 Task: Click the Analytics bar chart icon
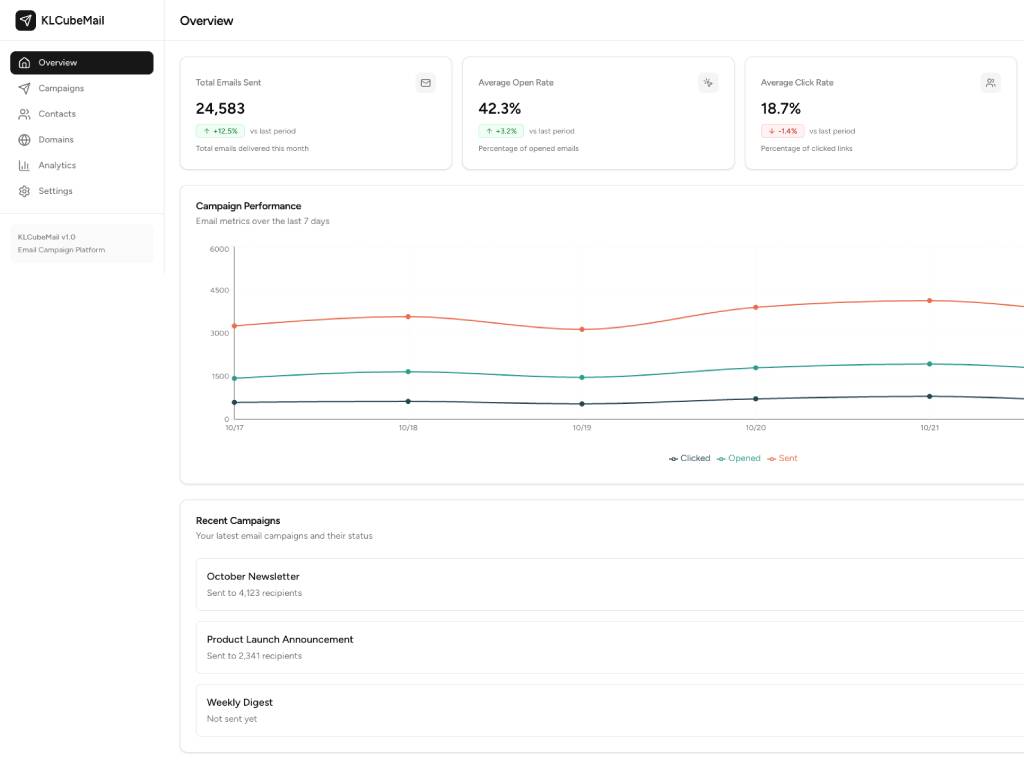pos(23,165)
